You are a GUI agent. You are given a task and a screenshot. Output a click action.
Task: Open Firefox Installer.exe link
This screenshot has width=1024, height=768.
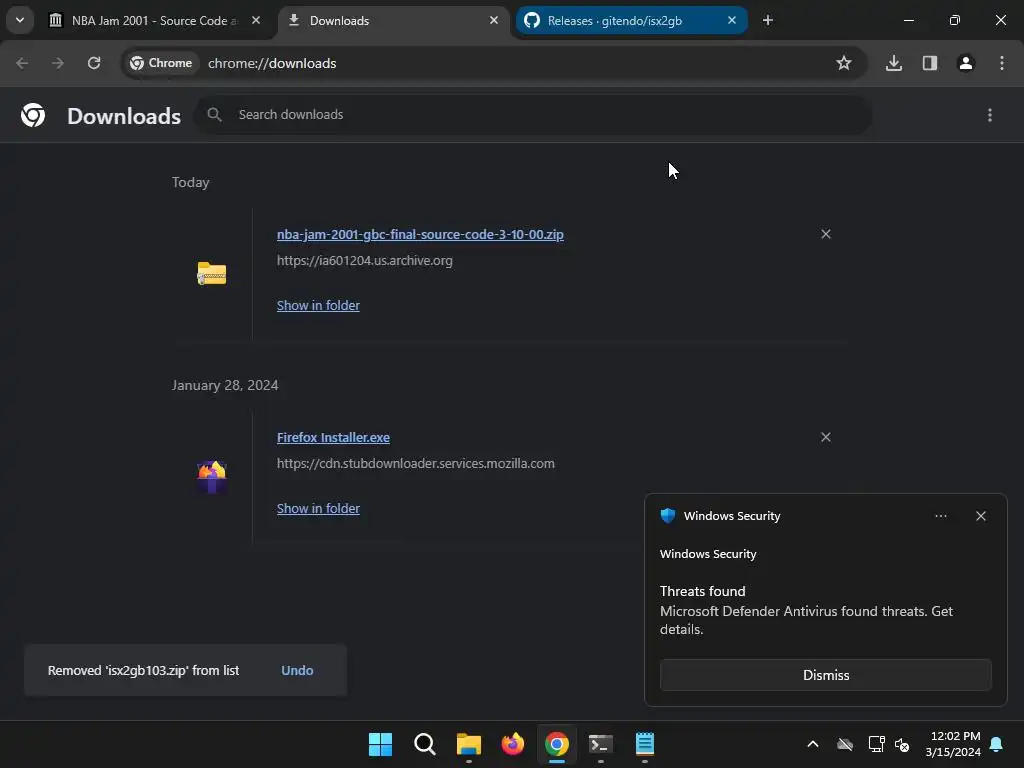point(333,438)
